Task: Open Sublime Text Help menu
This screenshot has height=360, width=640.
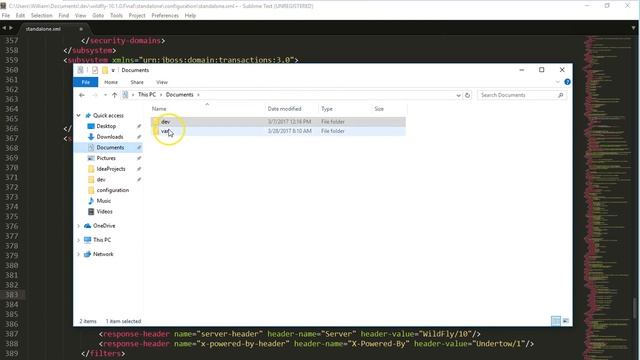Action: pos(190,16)
